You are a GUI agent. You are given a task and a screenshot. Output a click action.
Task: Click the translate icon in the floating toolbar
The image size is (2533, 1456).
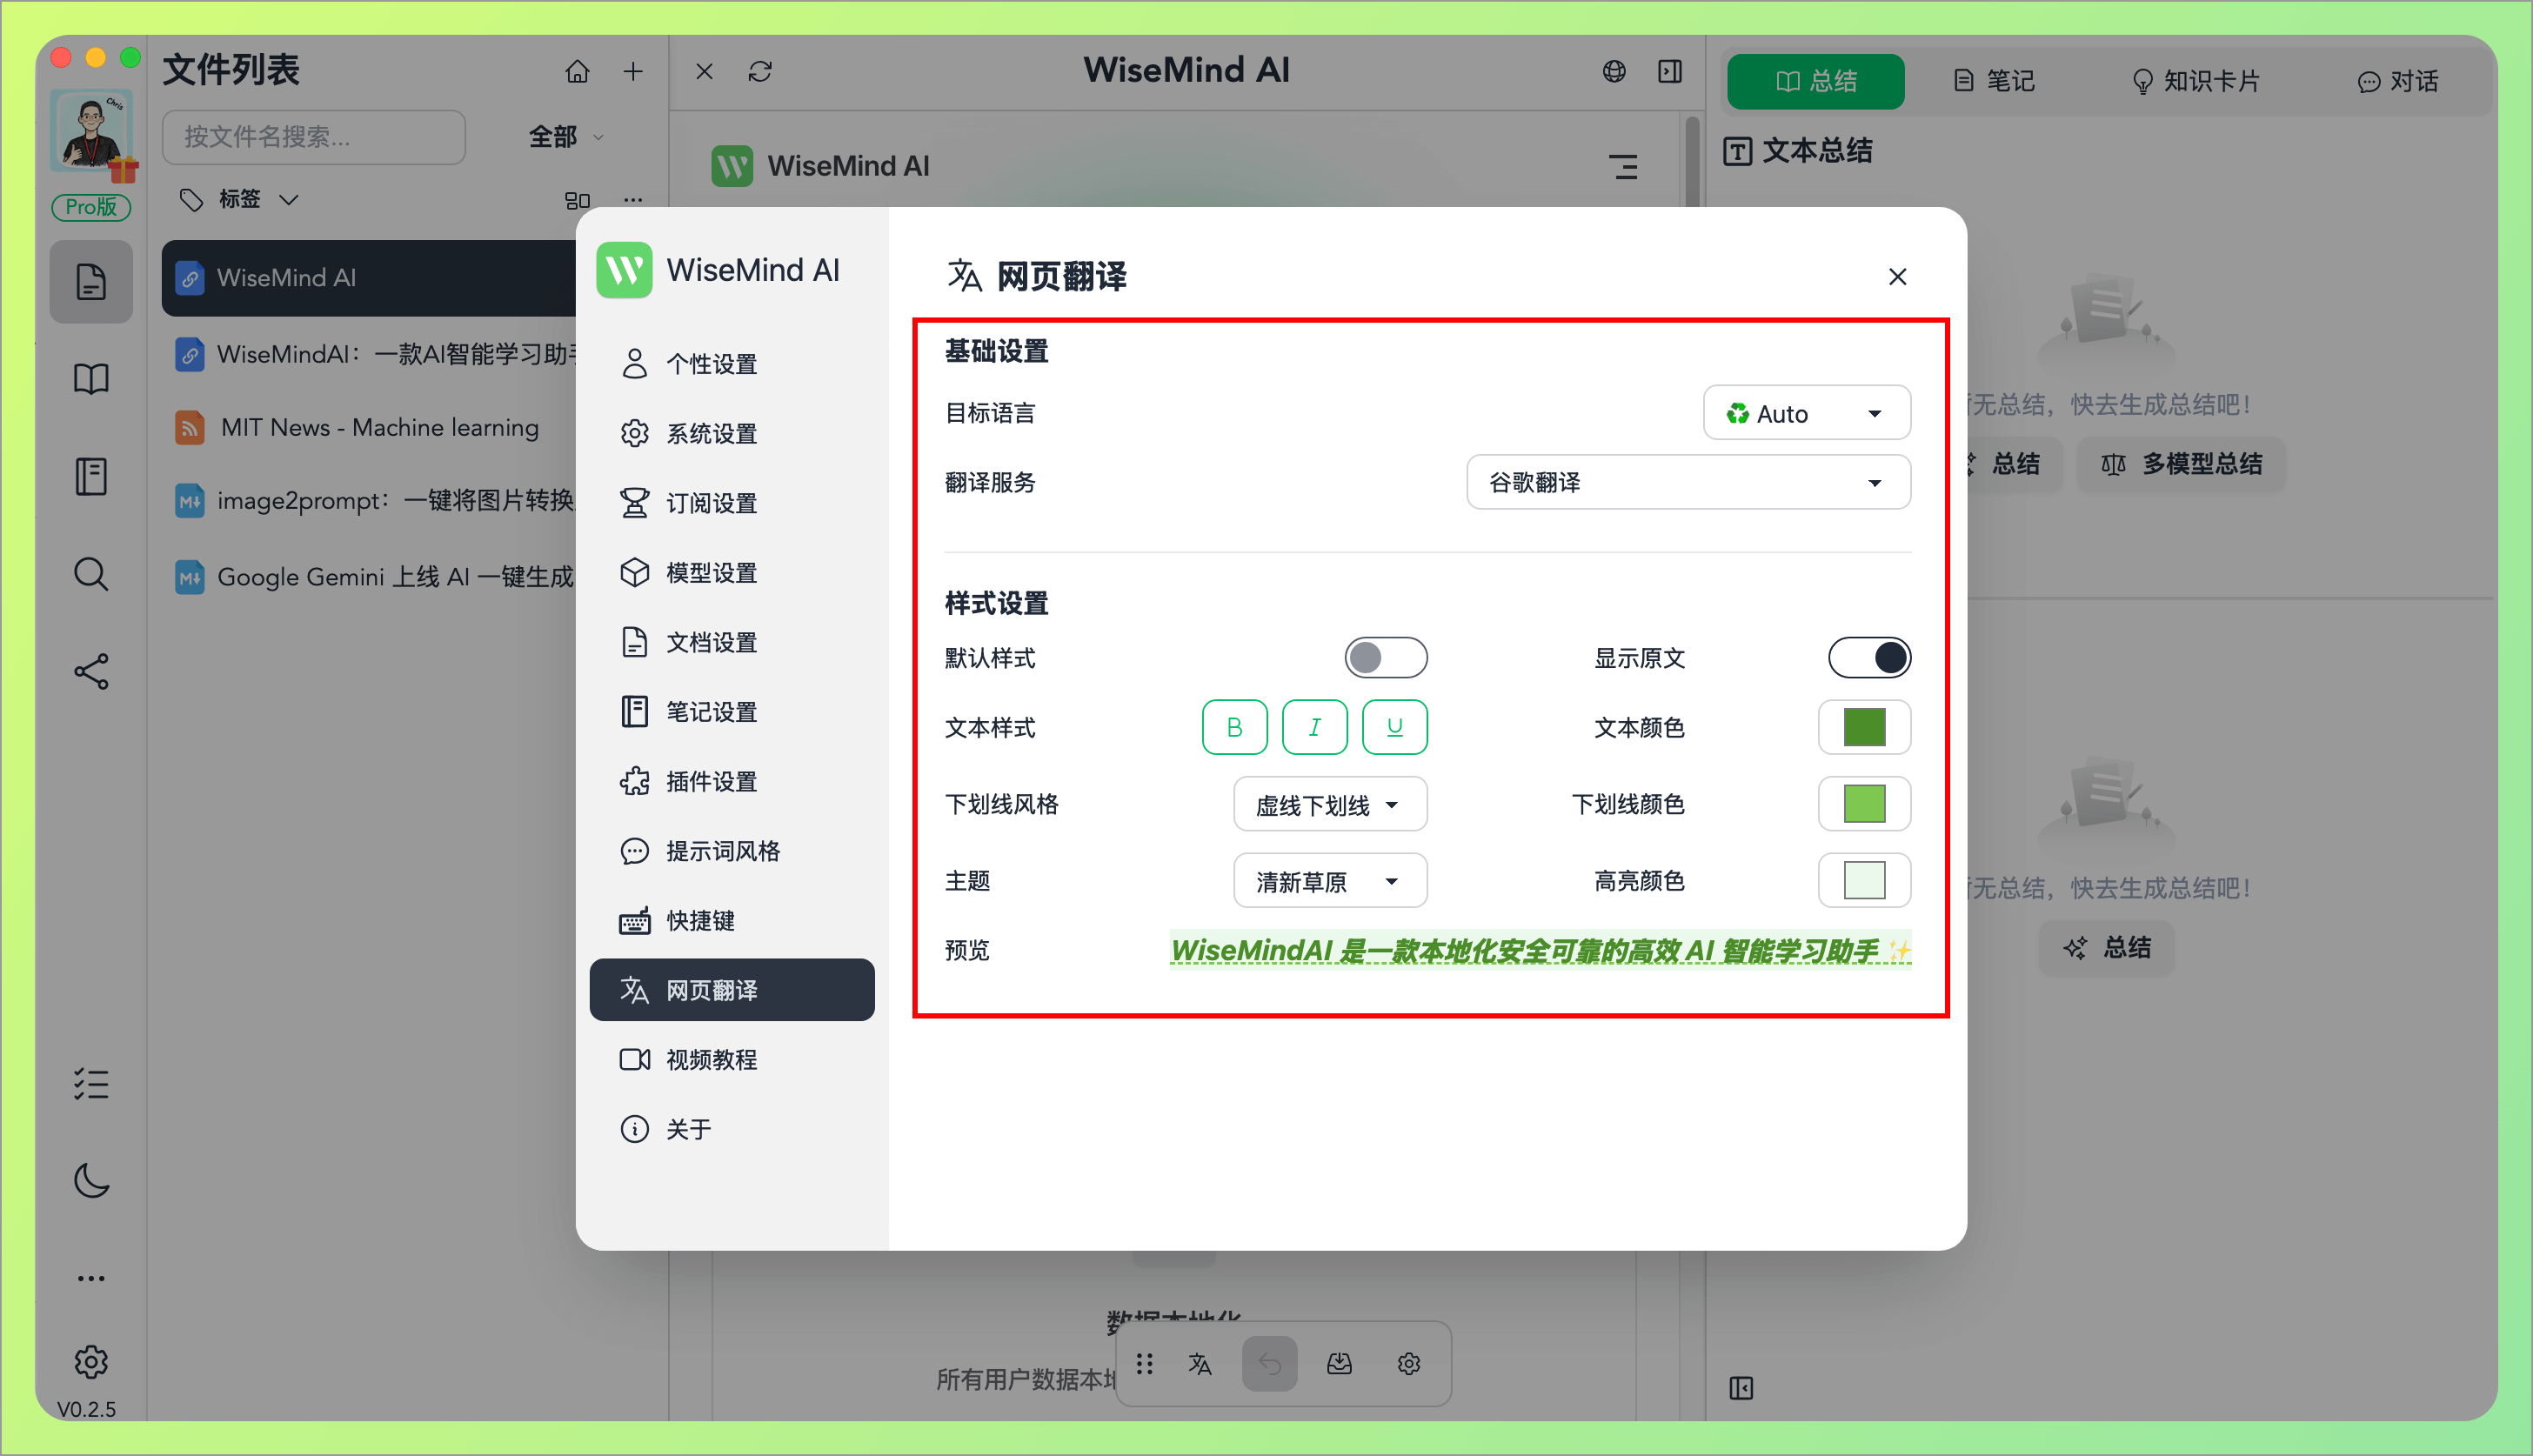1200,1363
